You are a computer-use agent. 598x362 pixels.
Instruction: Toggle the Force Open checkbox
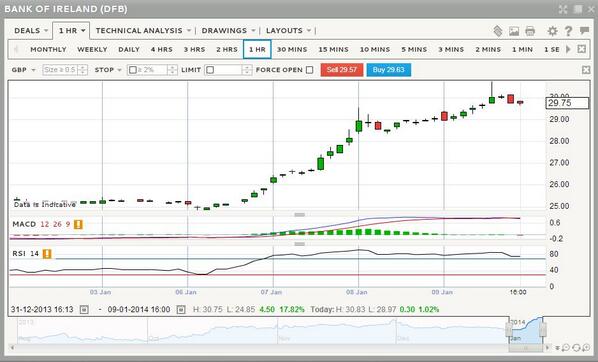click(310, 70)
